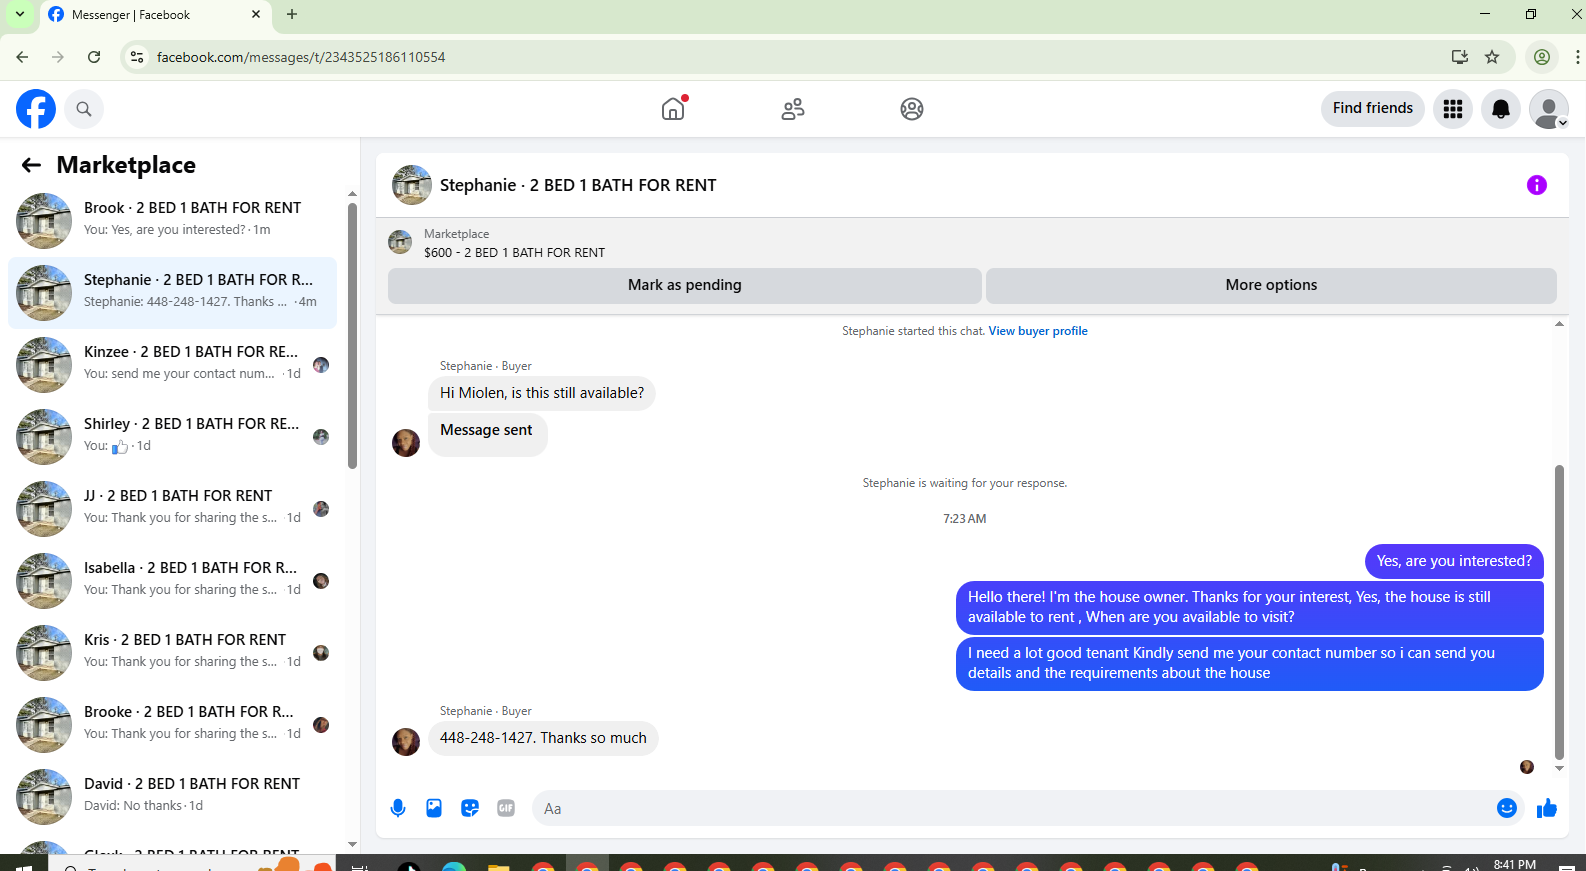Viewport: 1586px width, 871px height.
Task: Open the tab search dropdown arrow
Action: coord(20,14)
